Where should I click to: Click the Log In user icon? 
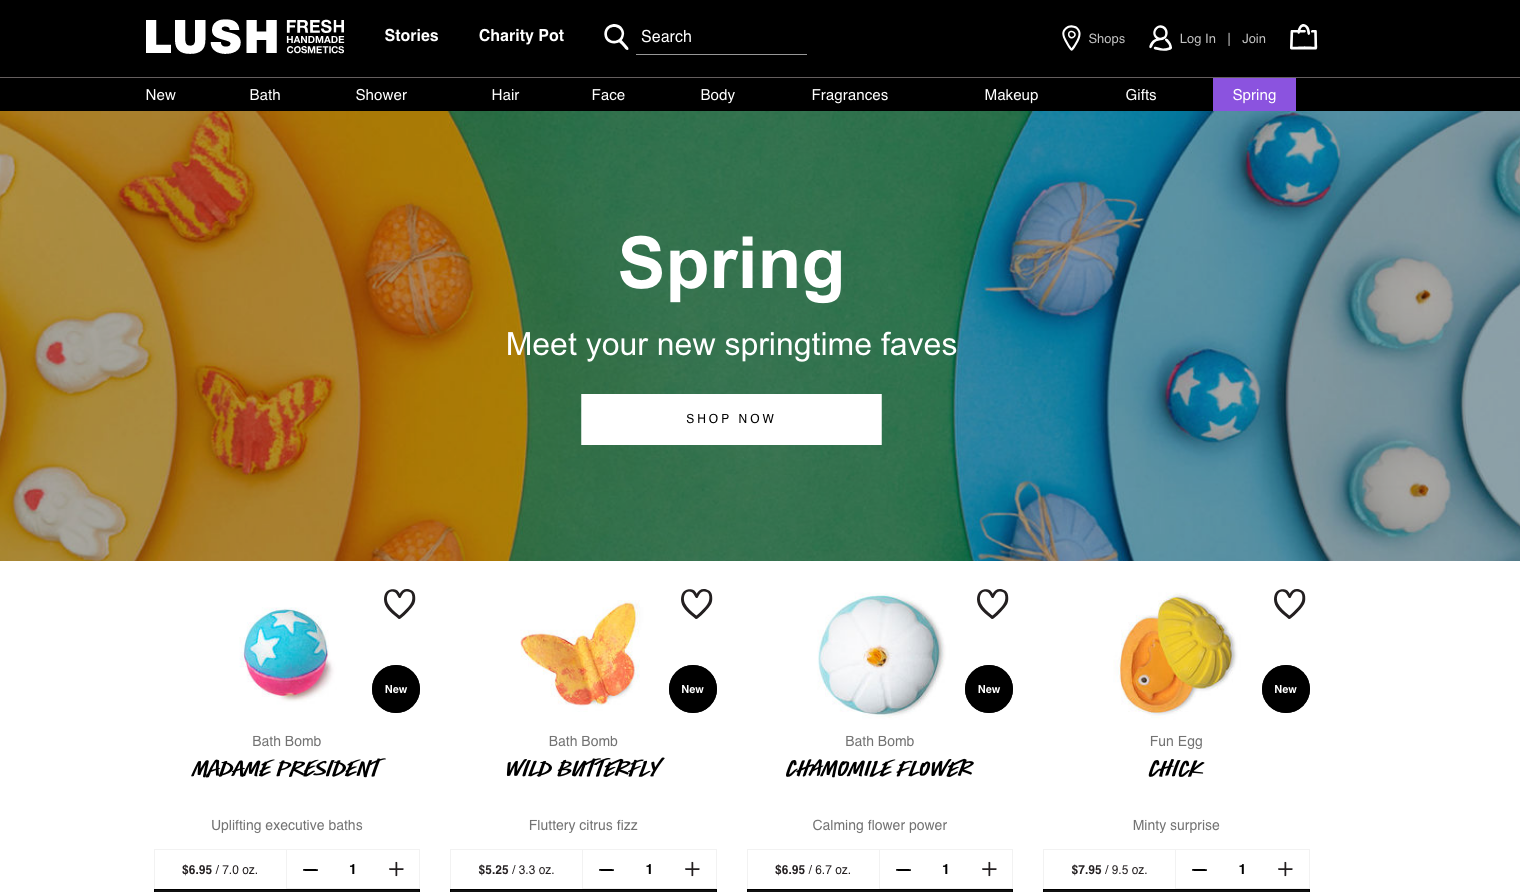pos(1160,38)
